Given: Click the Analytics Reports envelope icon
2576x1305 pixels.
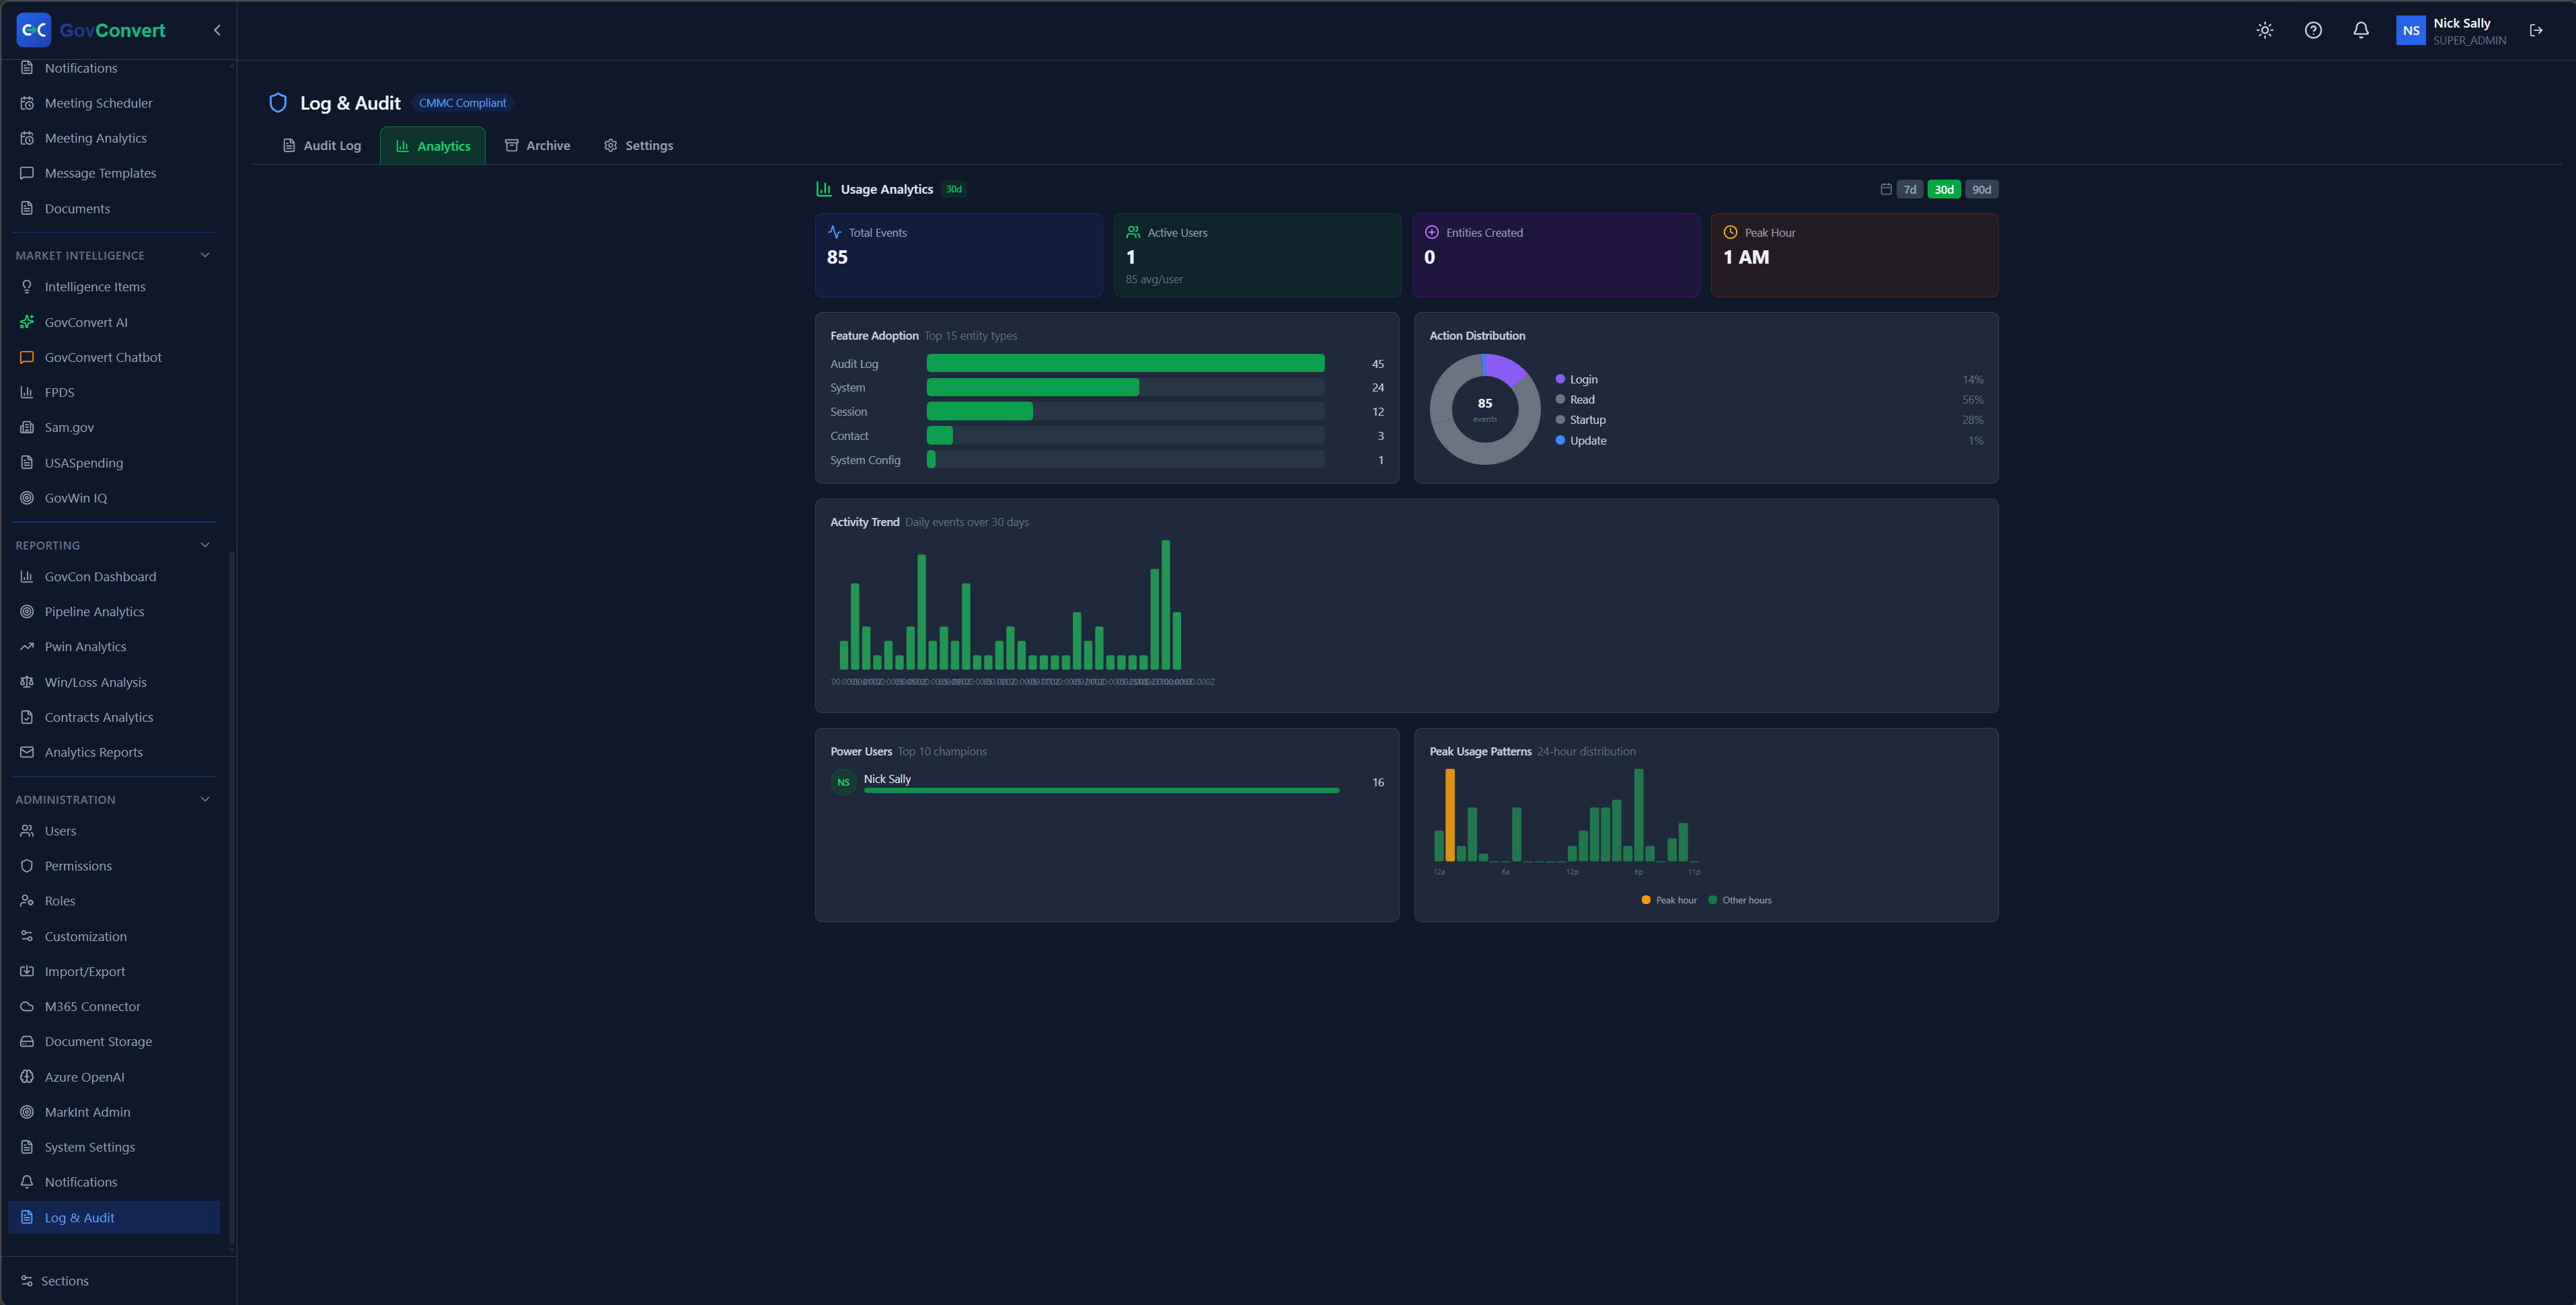Looking at the screenshot, I should (x=27, y=752).
